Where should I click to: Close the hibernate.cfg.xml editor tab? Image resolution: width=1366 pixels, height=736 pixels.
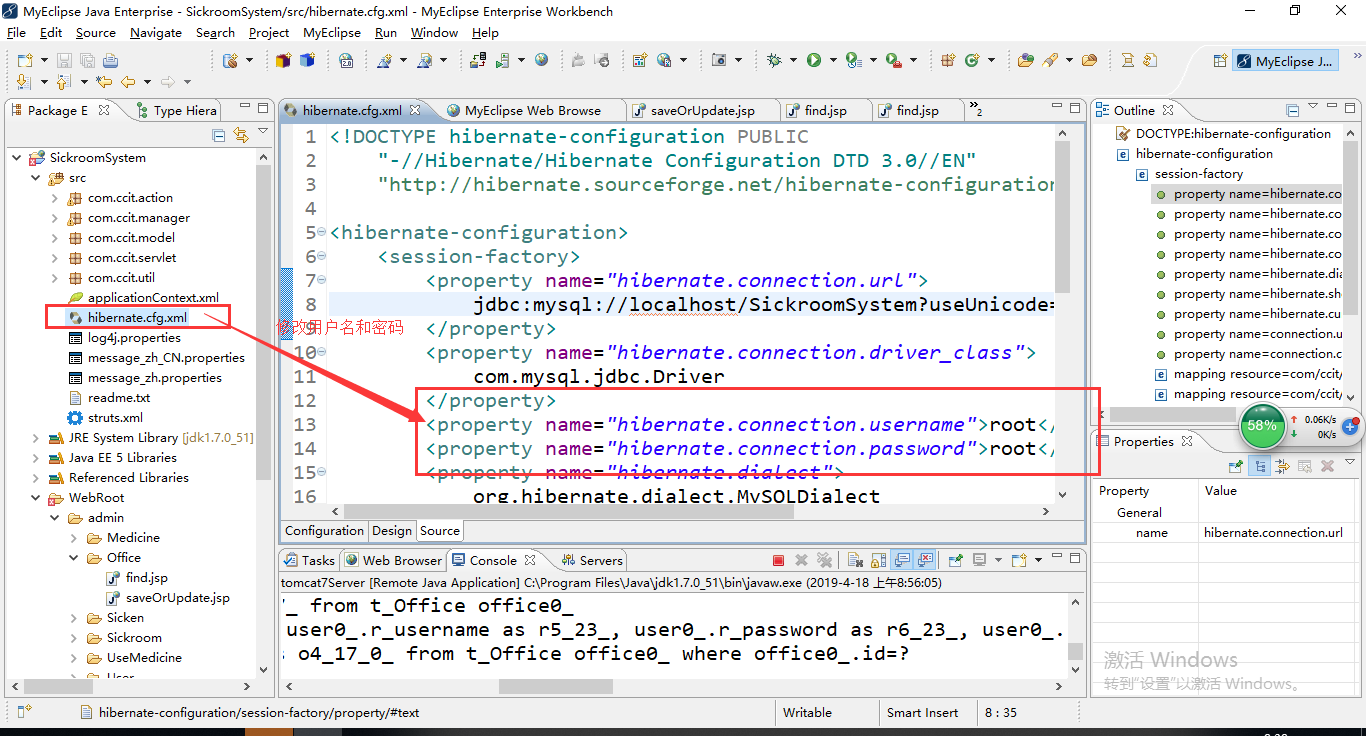tap(415, 110)
